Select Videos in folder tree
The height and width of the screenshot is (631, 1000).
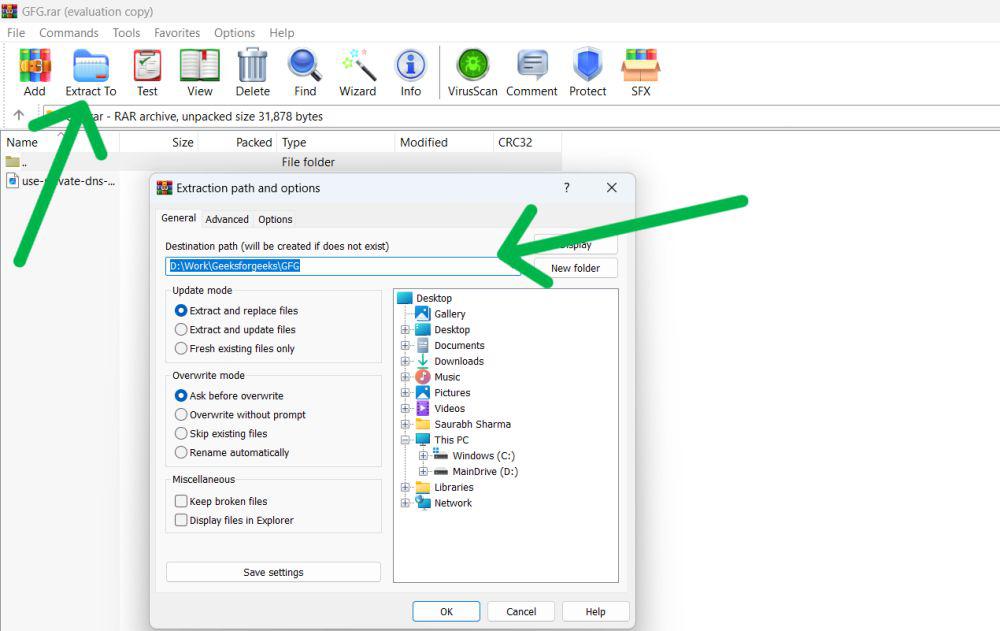point(450,408)
